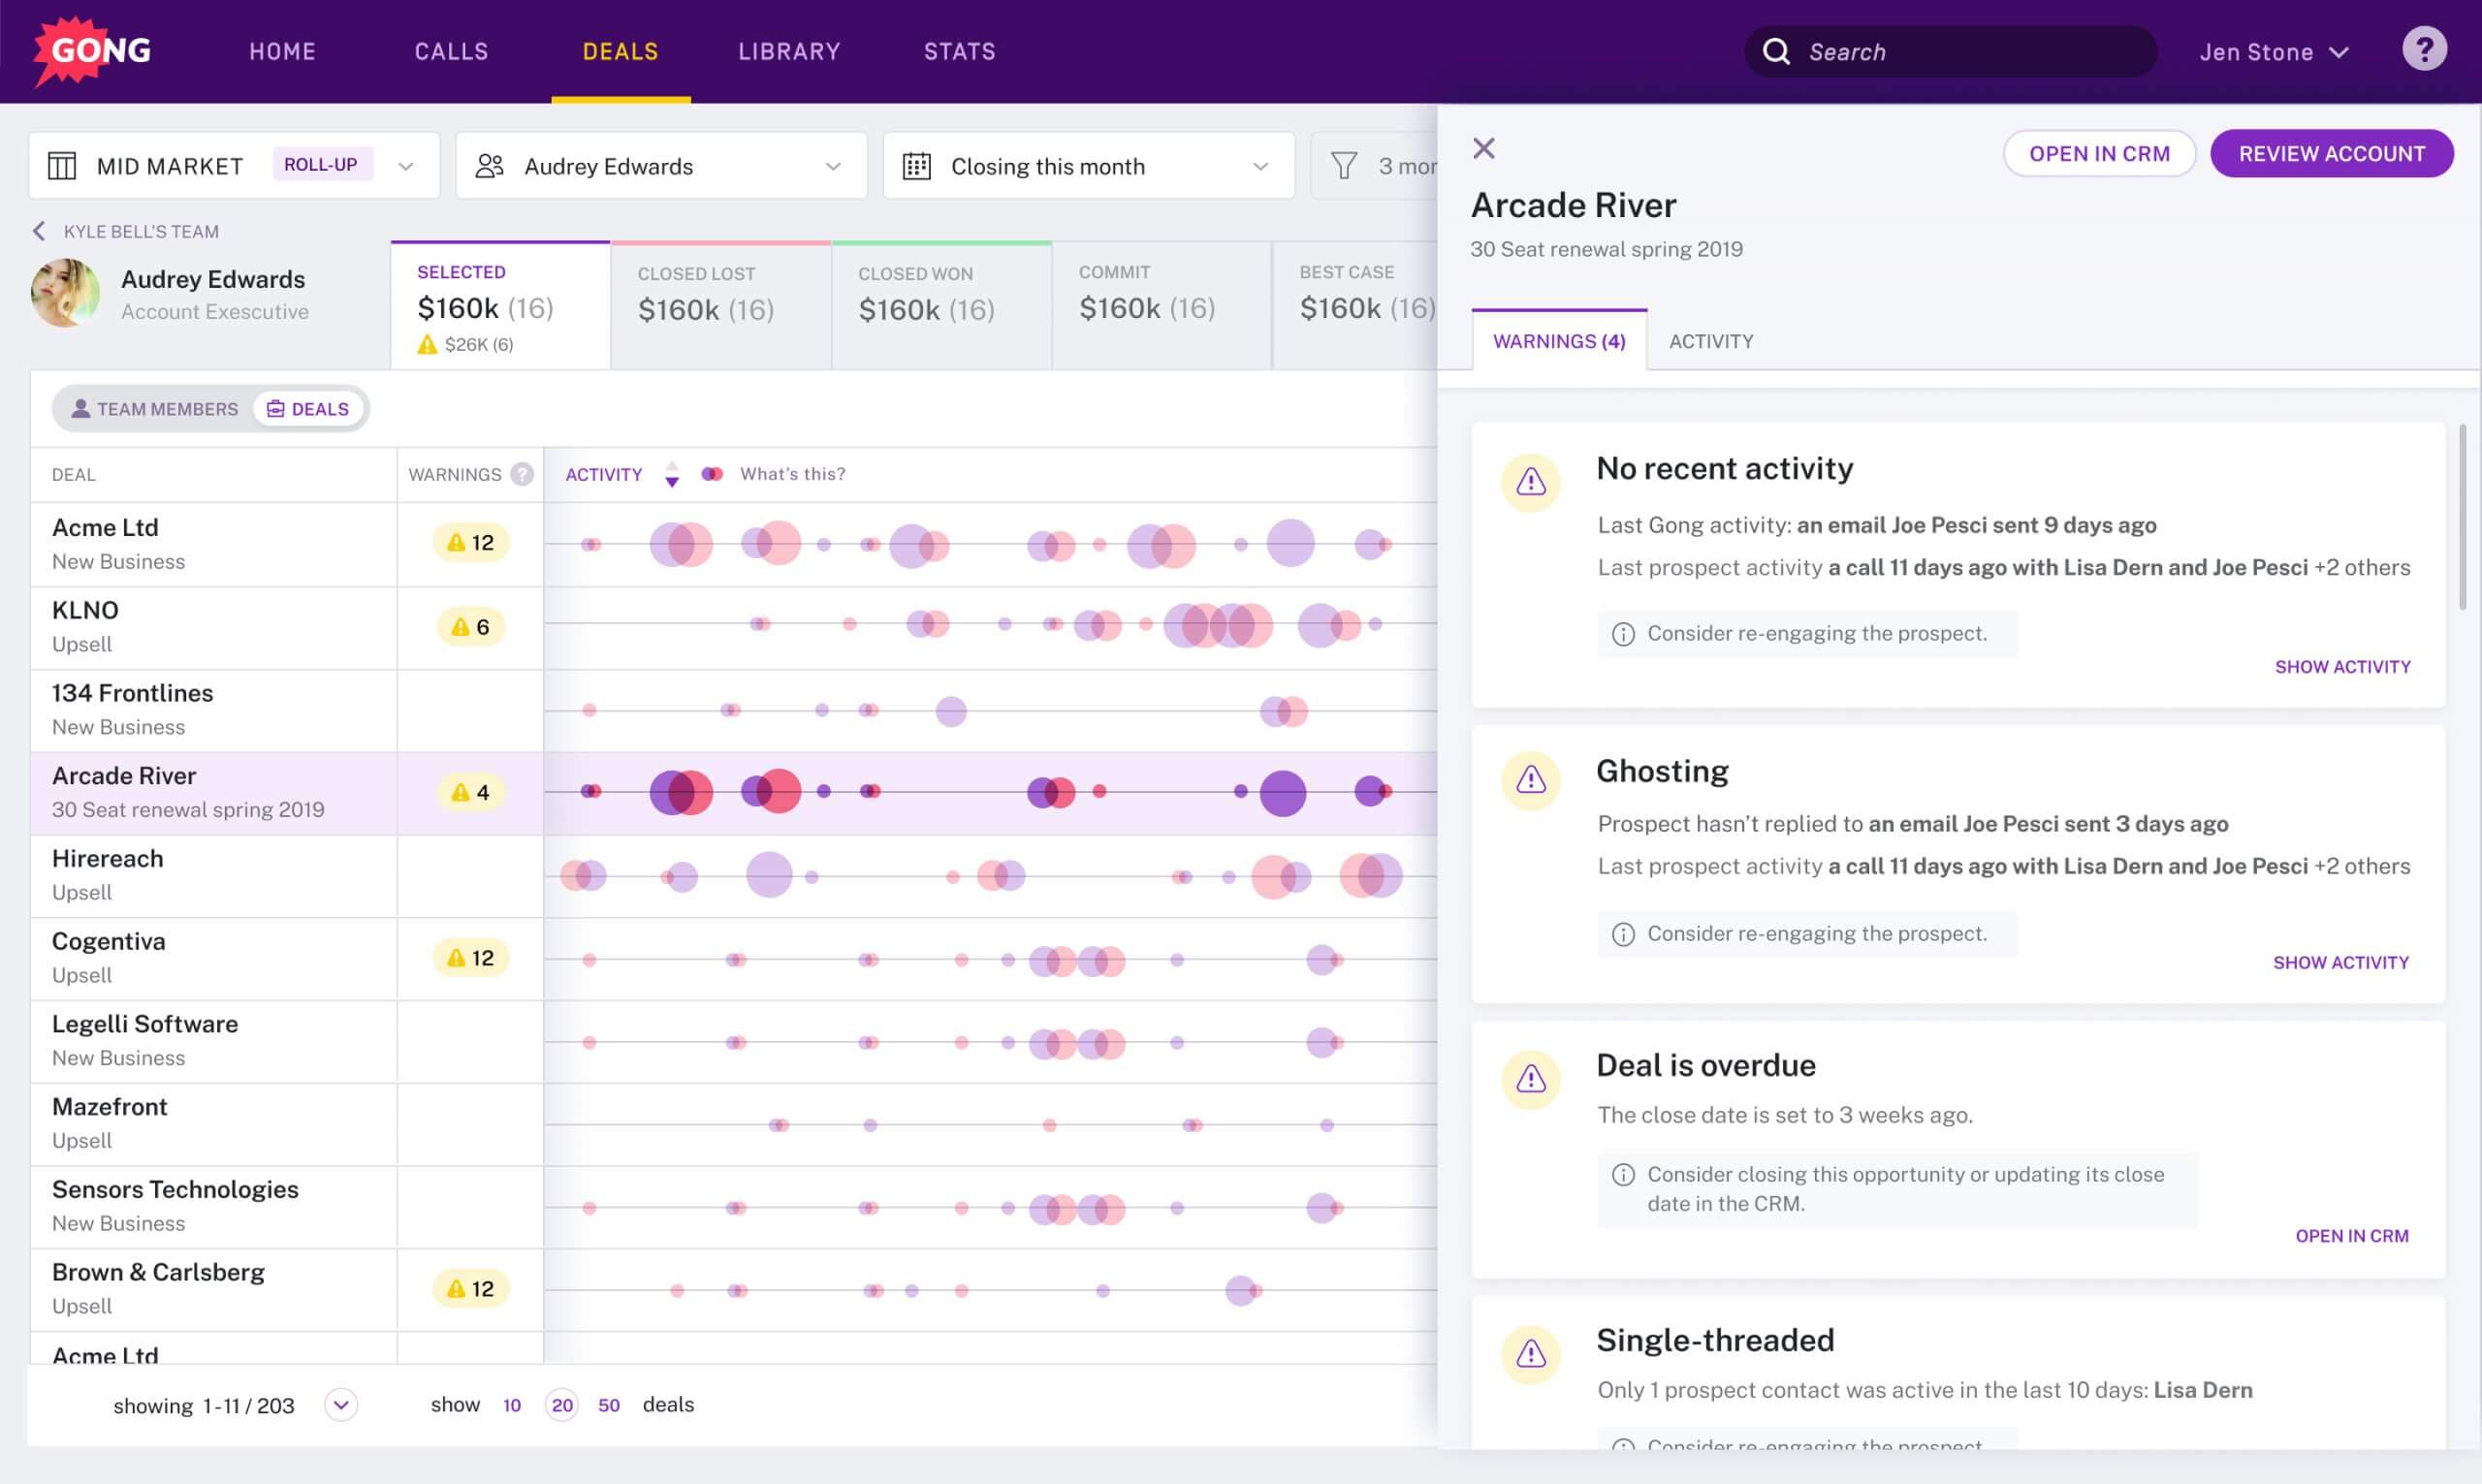Image resolution: width=2482 pixels, height=1484 pixels.
Task: Switch to the Activity tab
Action: coord(1710,341)
